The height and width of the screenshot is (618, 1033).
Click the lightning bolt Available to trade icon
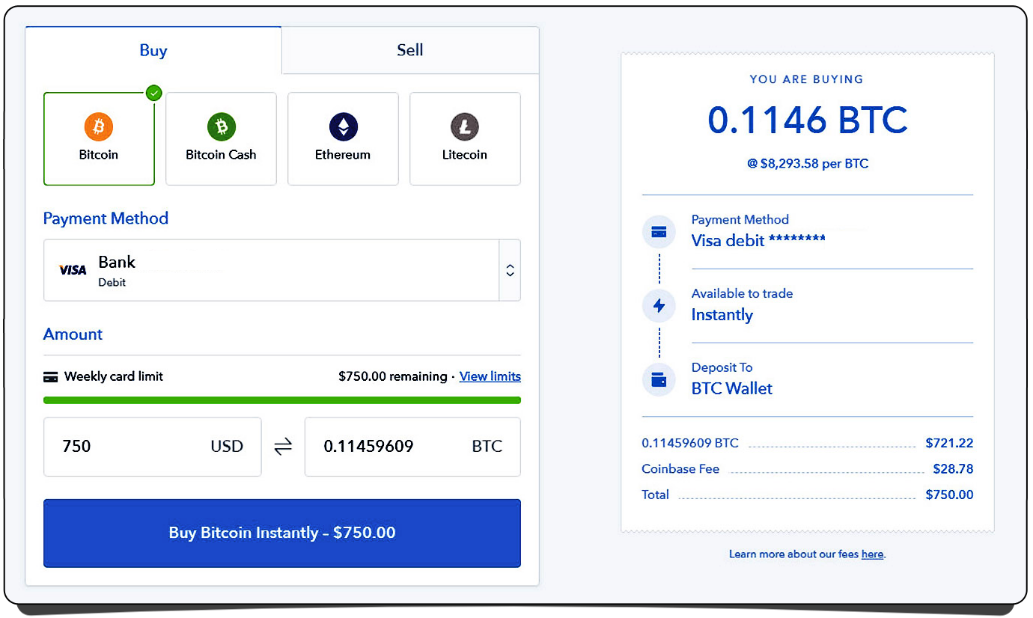[659, 306]
